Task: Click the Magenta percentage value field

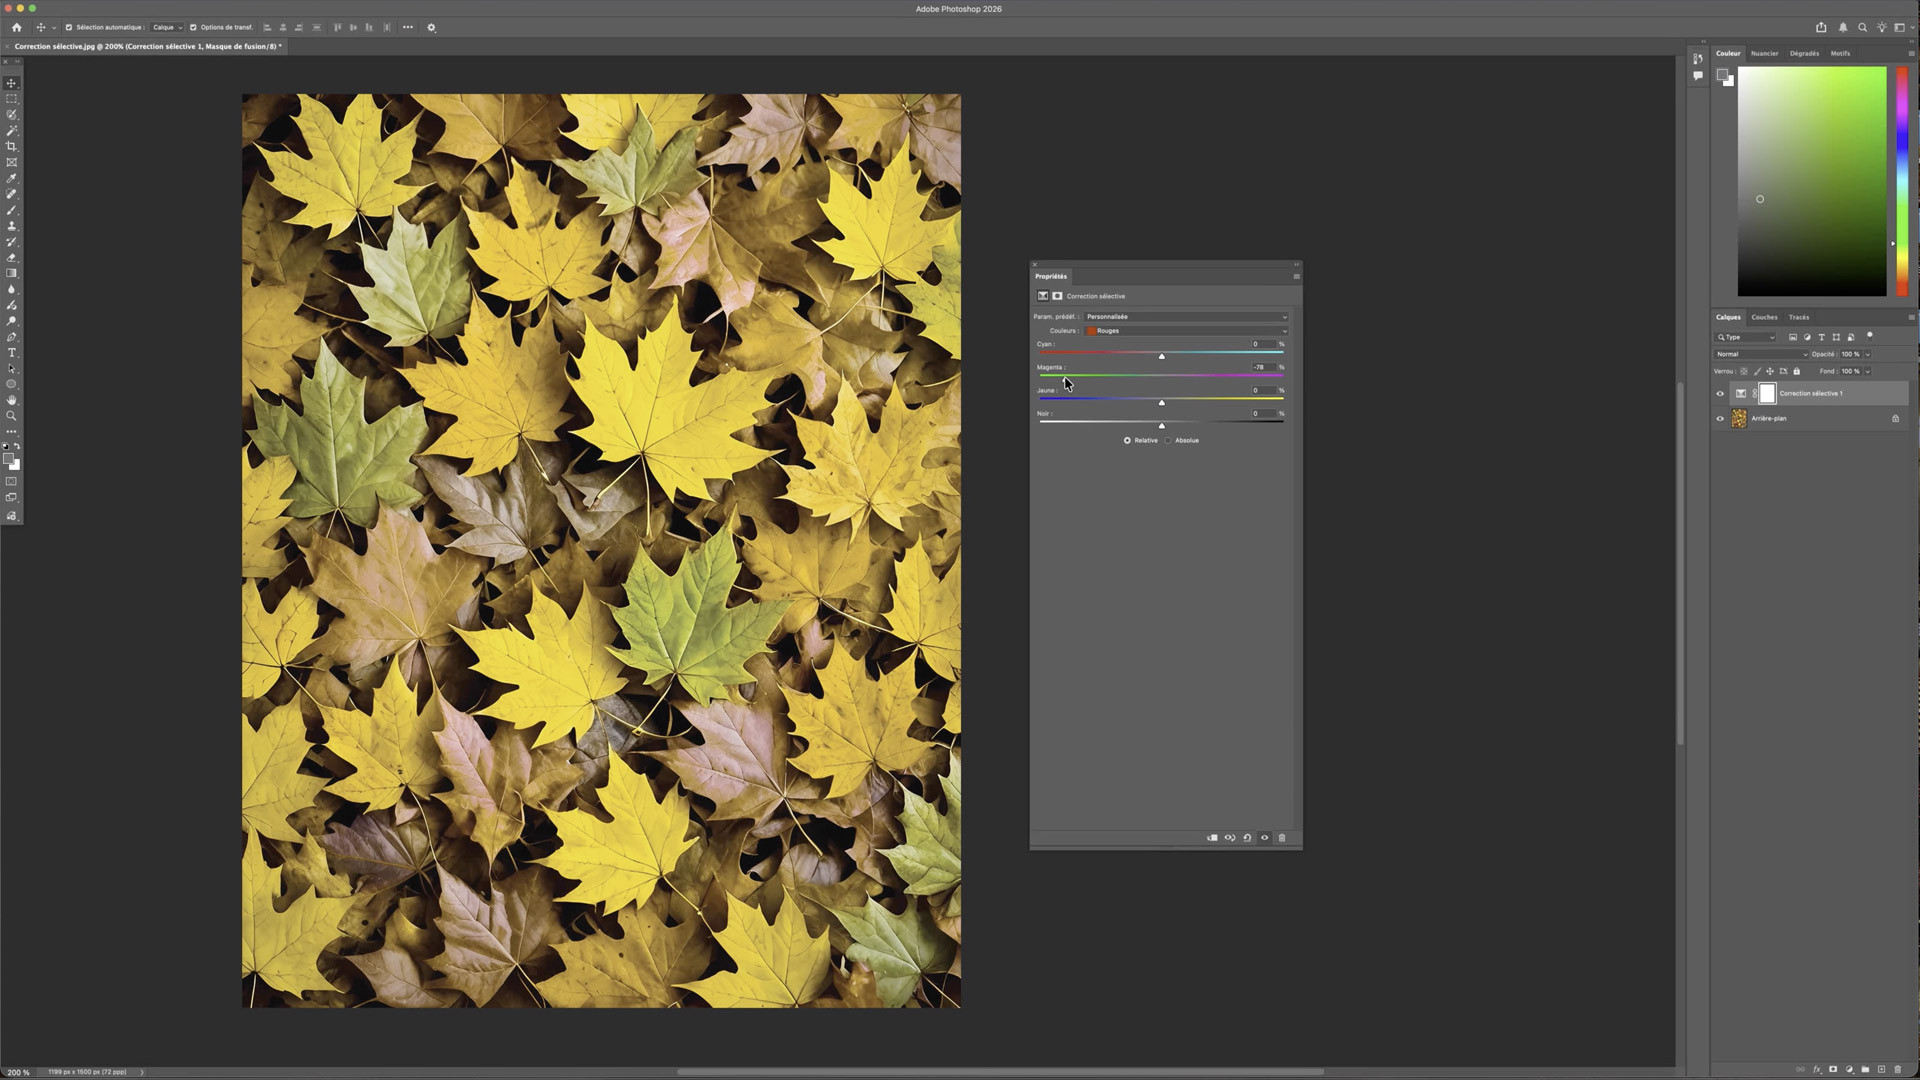Action: pos(1260,367)
